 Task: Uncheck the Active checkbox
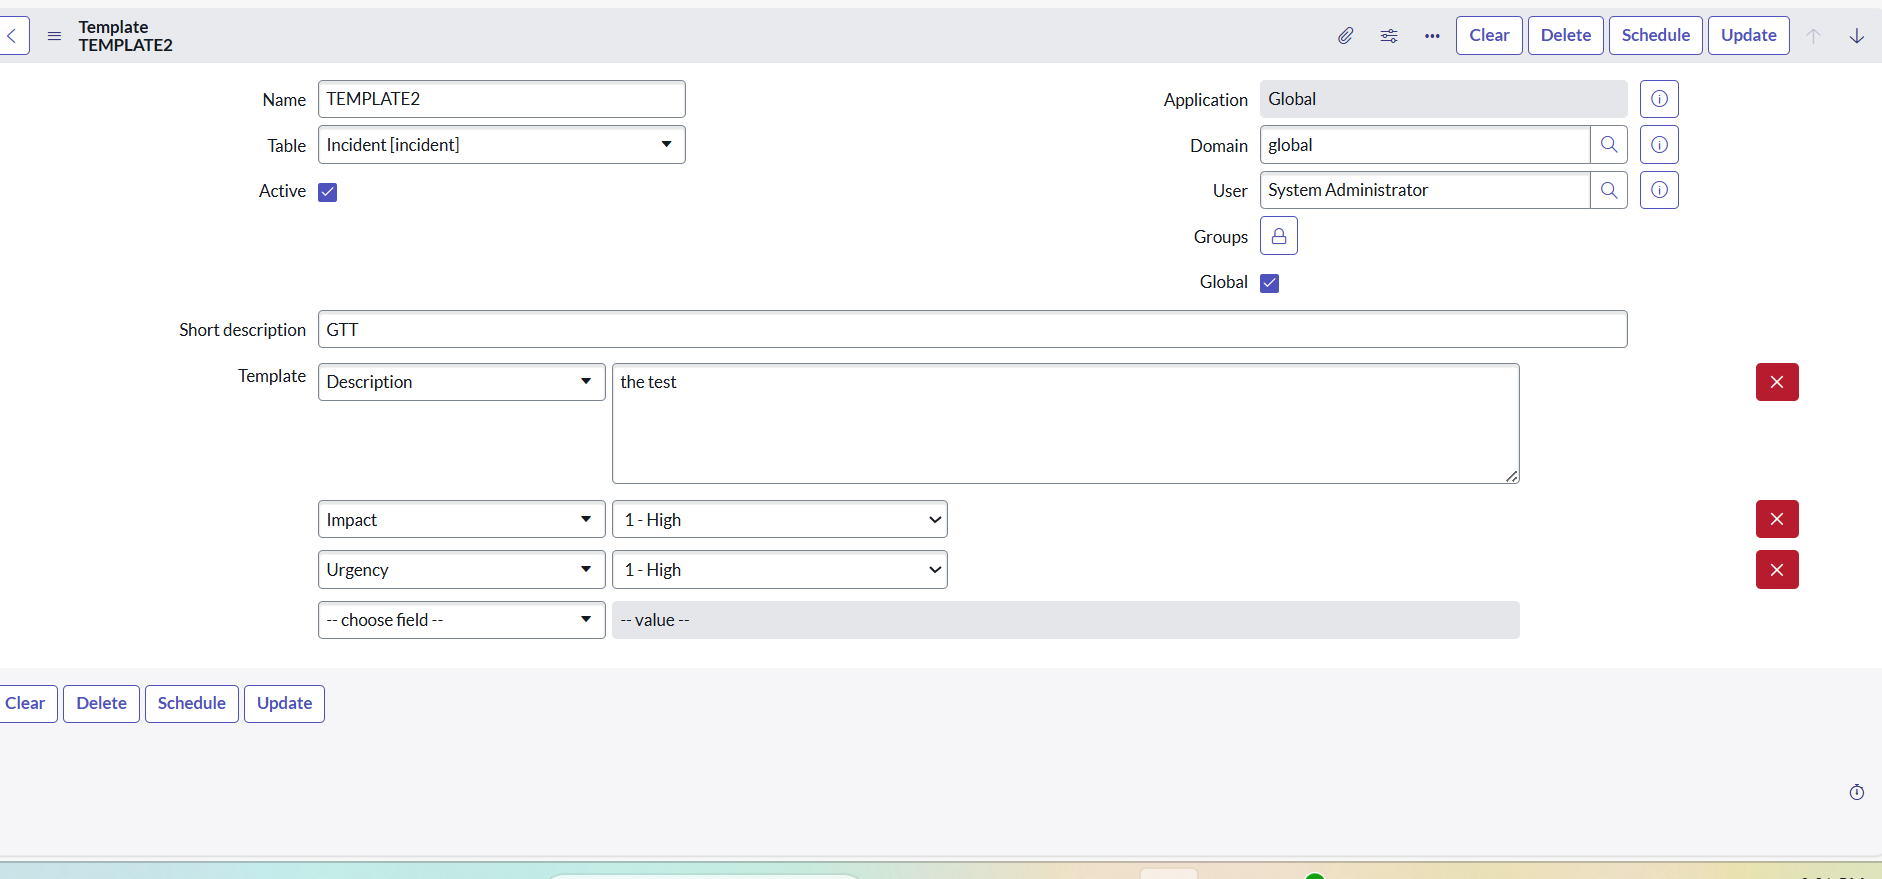coord(328,192)
